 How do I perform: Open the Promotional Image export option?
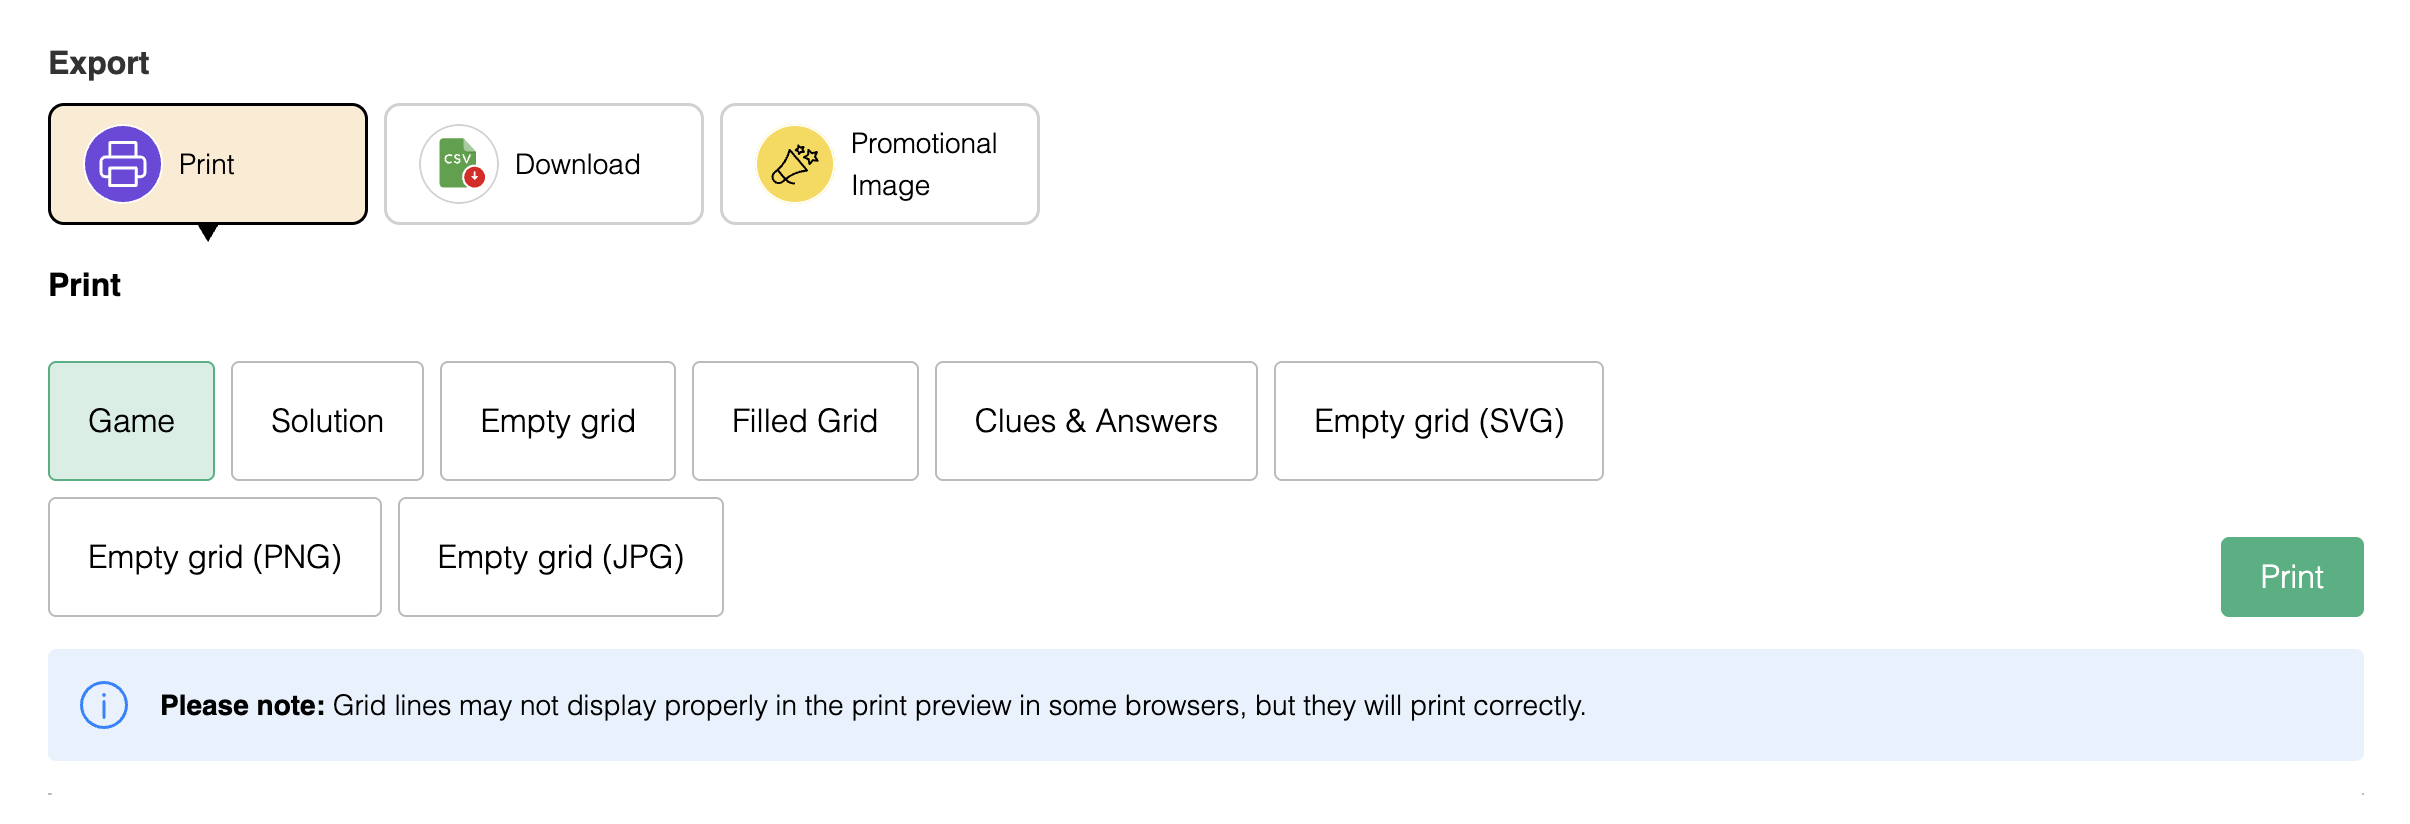click(x=880, y=164)
